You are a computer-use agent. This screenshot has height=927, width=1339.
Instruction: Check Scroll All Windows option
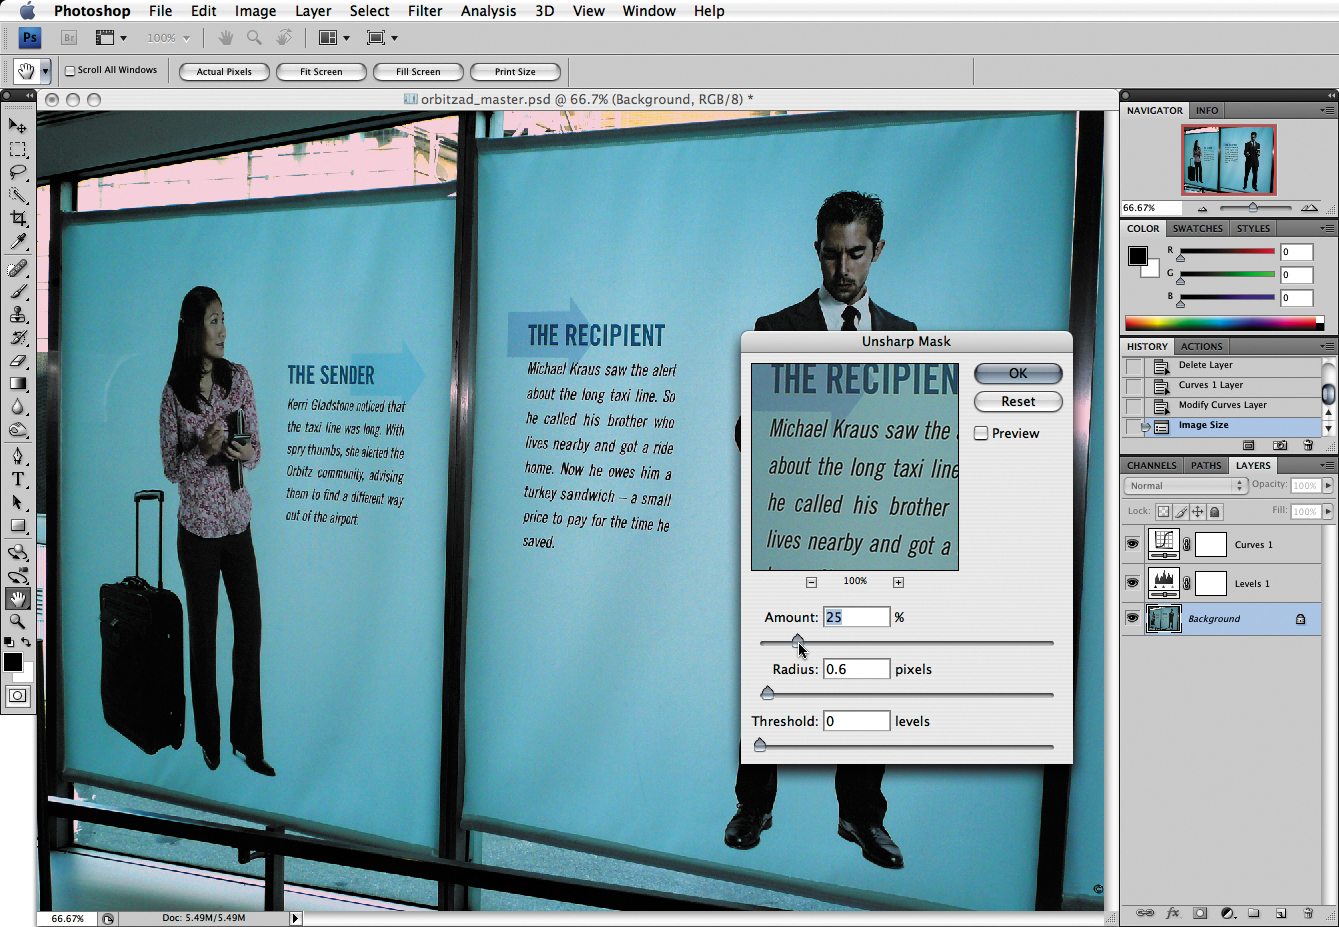[70, 71]
